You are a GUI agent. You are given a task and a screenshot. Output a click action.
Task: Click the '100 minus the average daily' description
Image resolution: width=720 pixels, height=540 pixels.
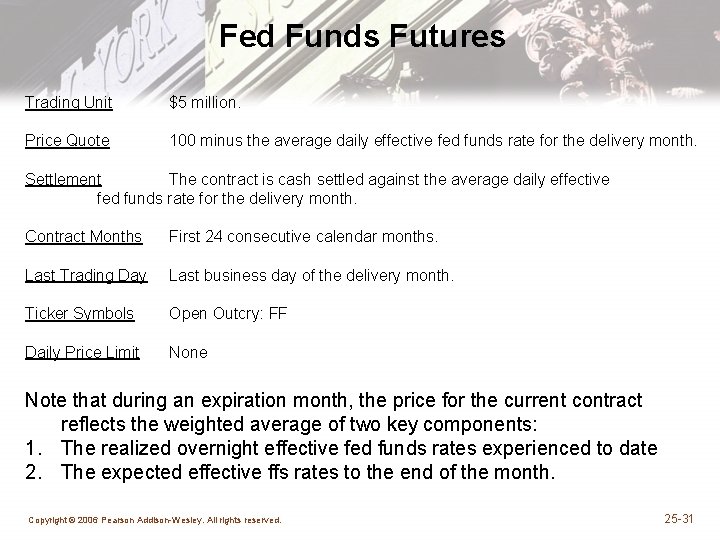[433, 141]
